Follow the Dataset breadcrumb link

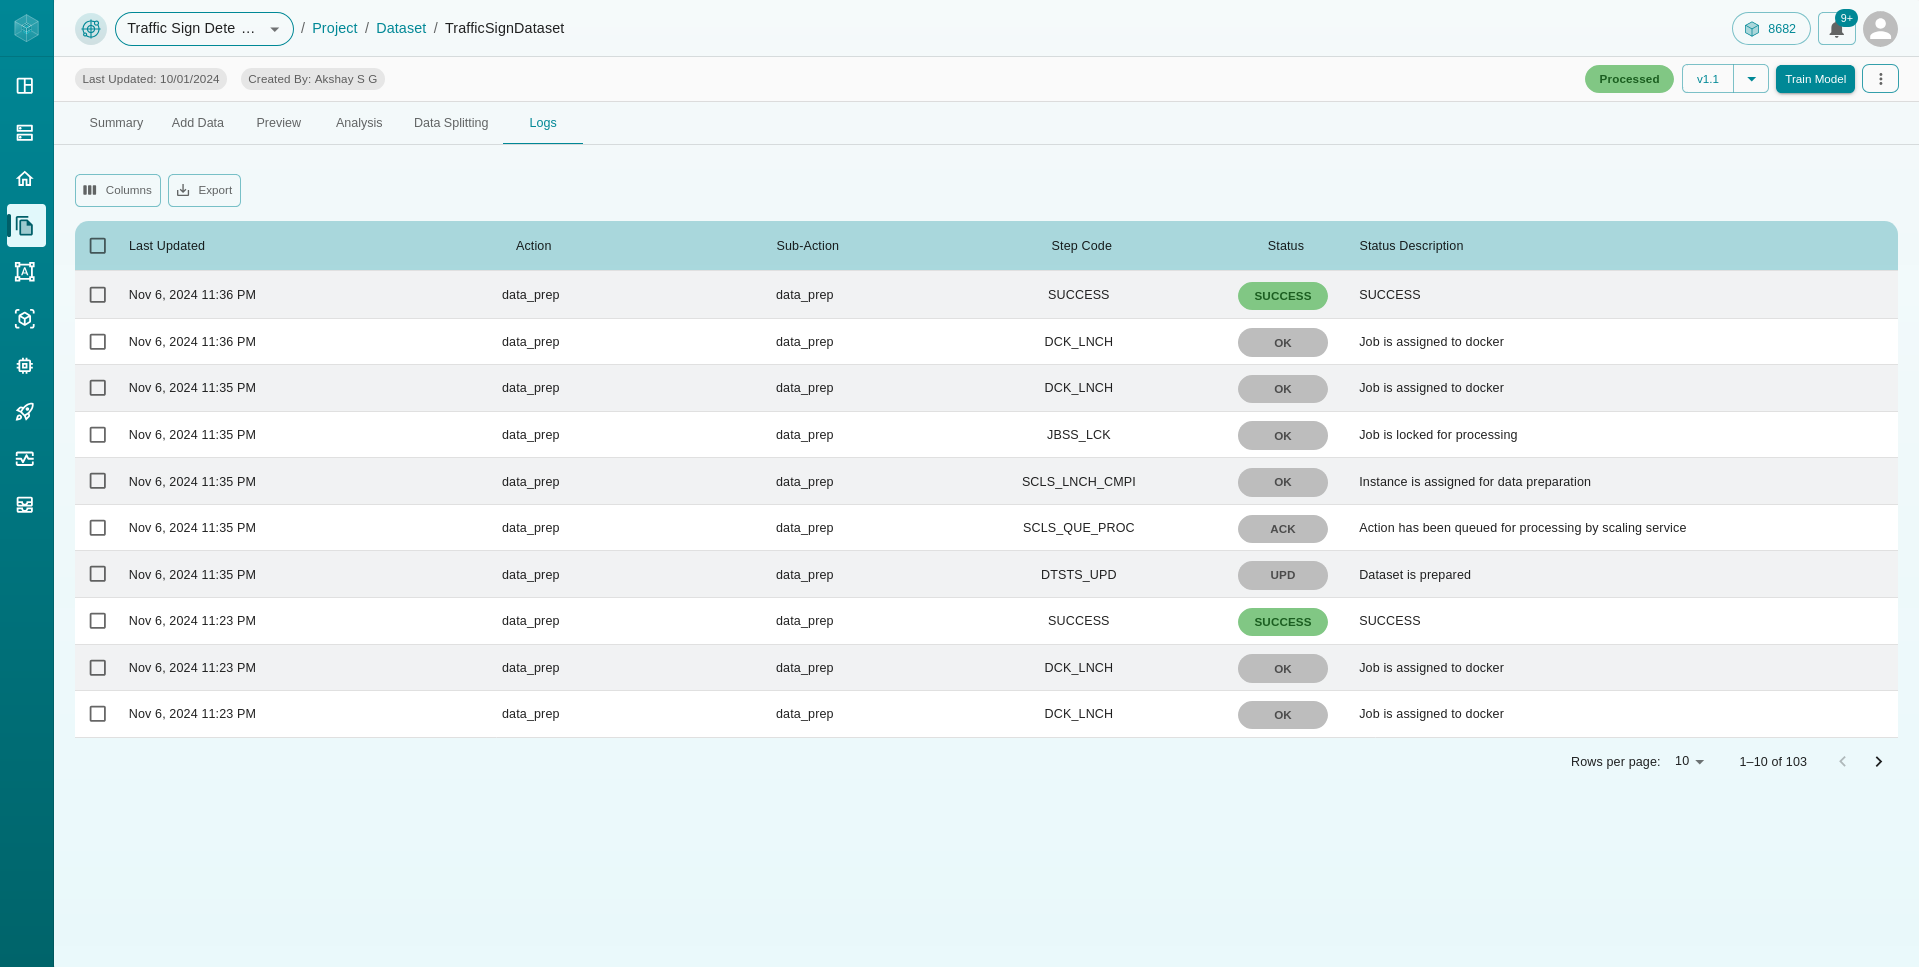401,28
